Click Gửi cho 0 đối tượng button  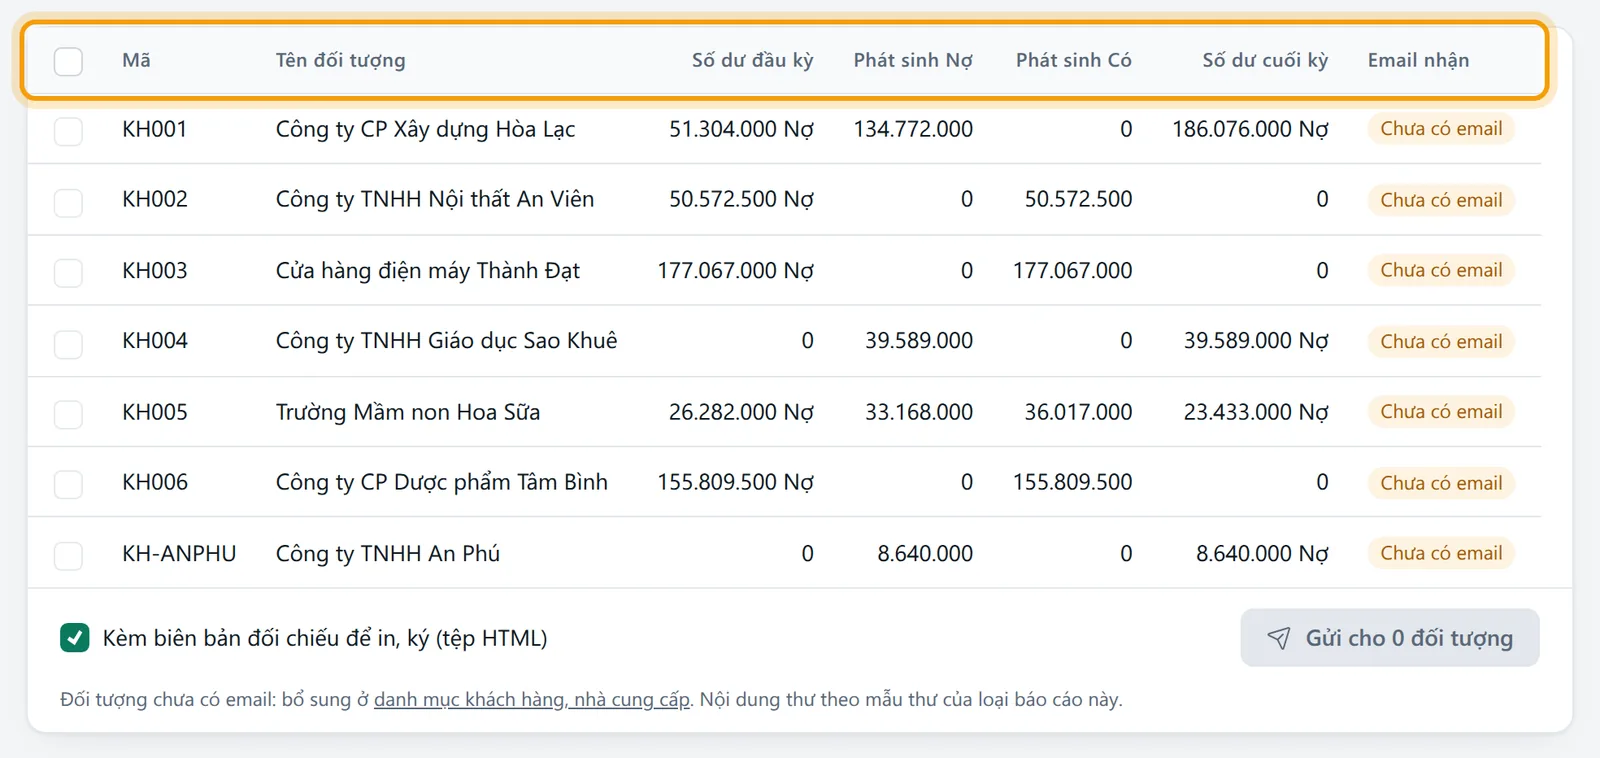[x=1390, y=638]
